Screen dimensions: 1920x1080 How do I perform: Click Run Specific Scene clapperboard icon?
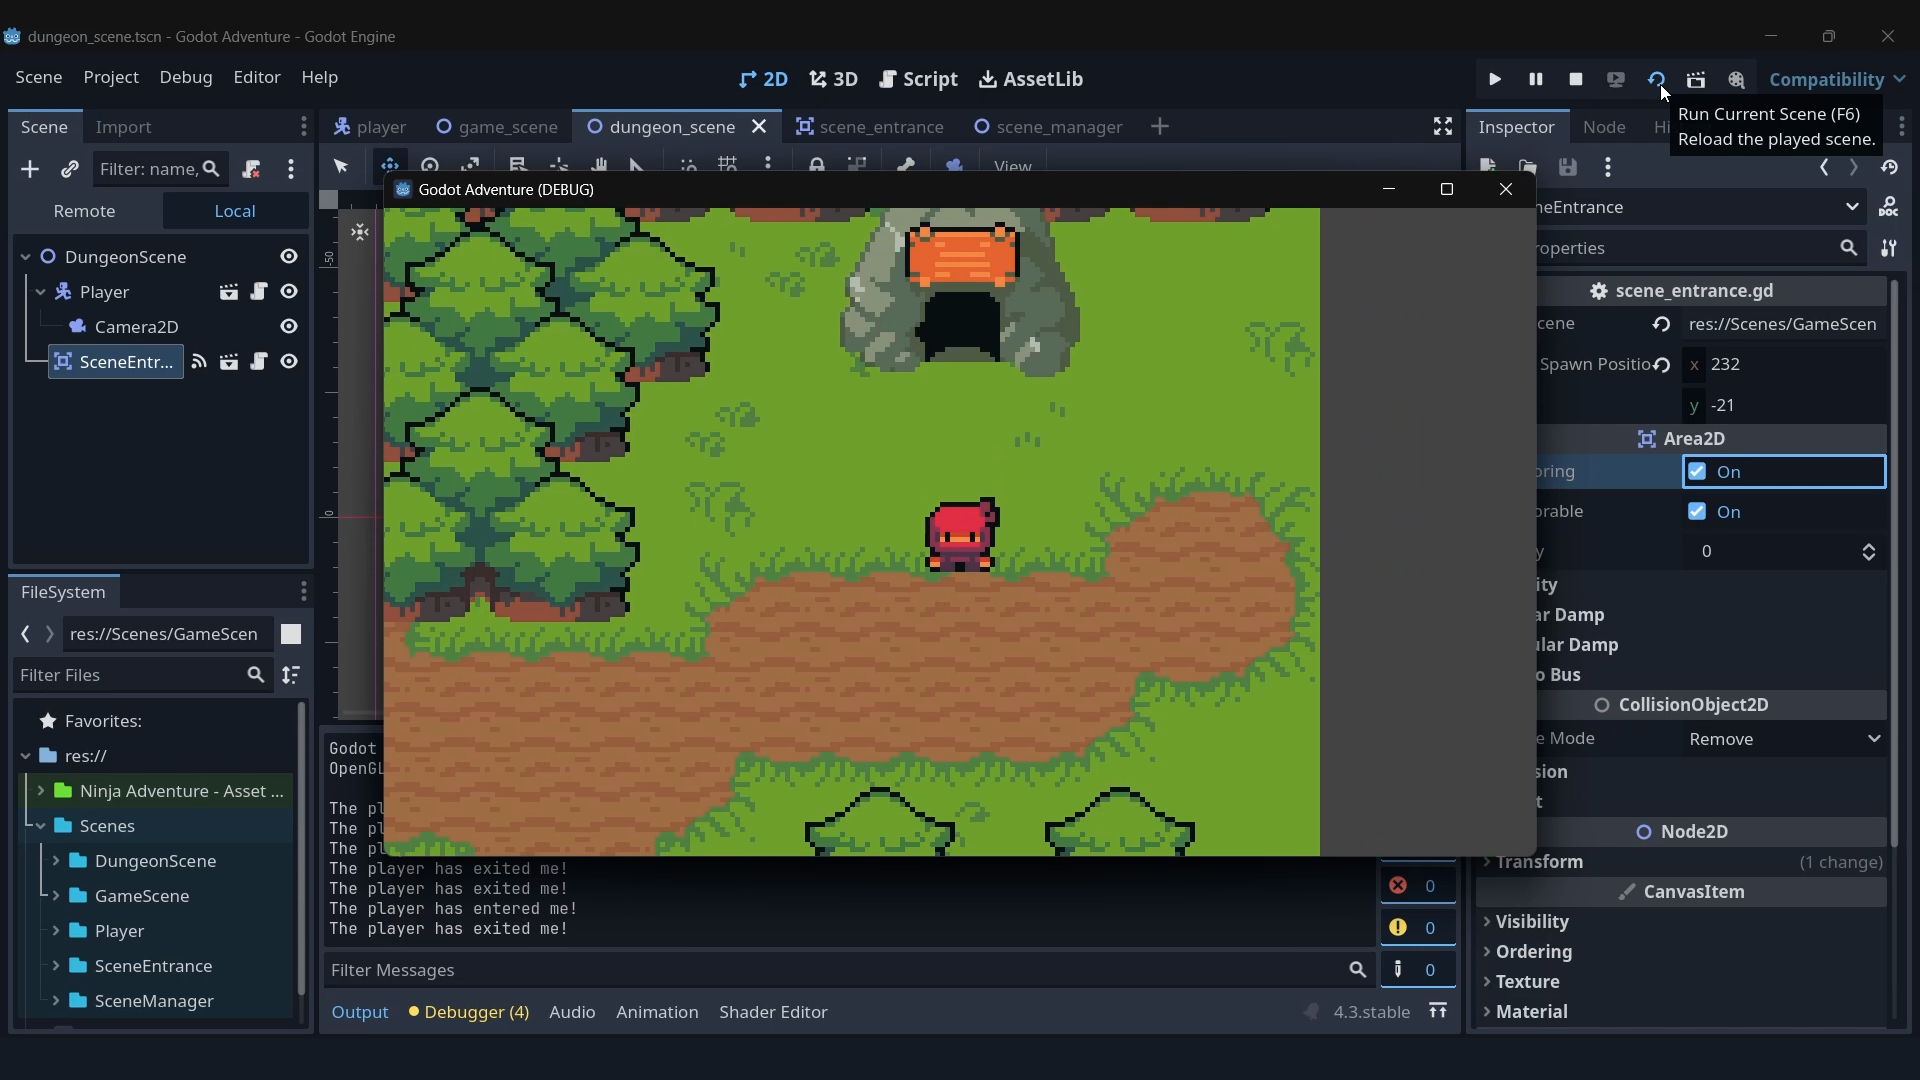[1696, 79]
